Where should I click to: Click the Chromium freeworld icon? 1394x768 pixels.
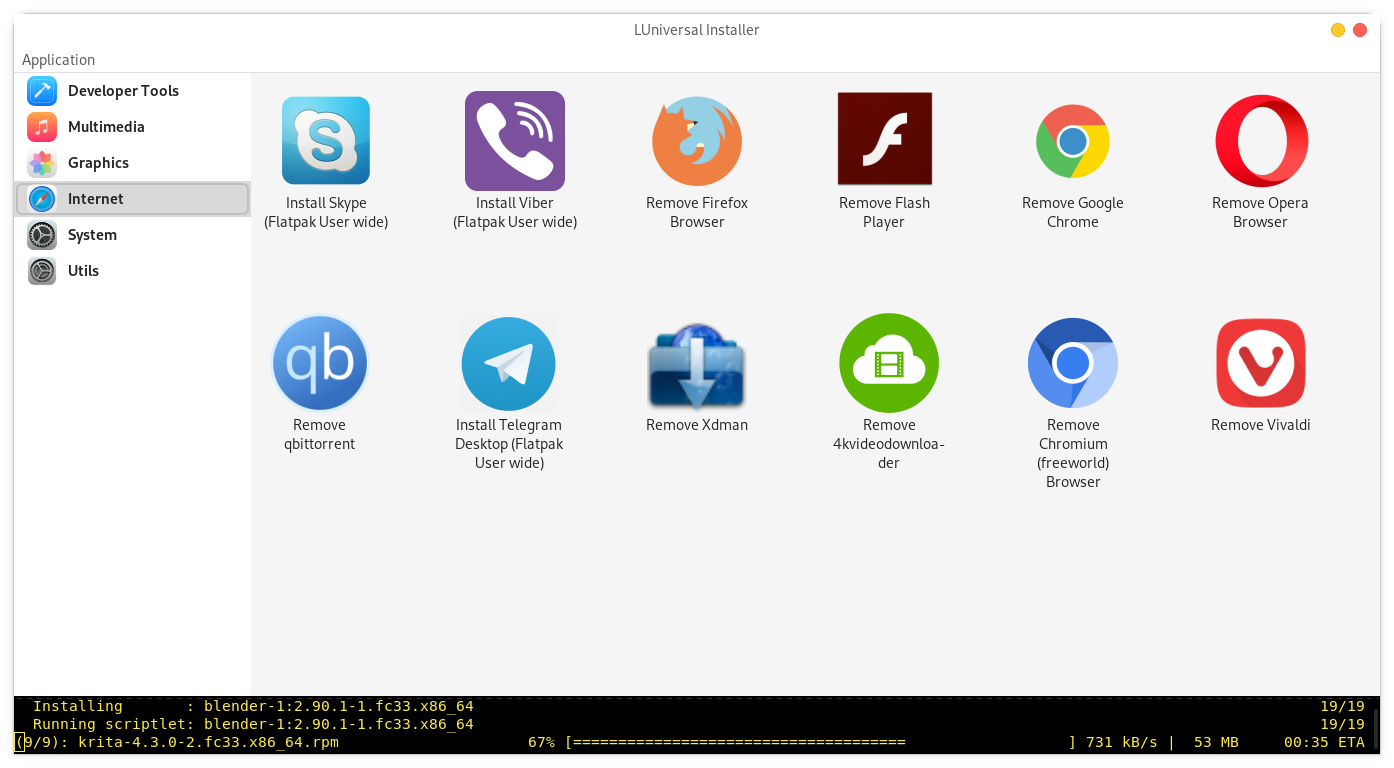pyautogui.click(x=1073, y=363)
